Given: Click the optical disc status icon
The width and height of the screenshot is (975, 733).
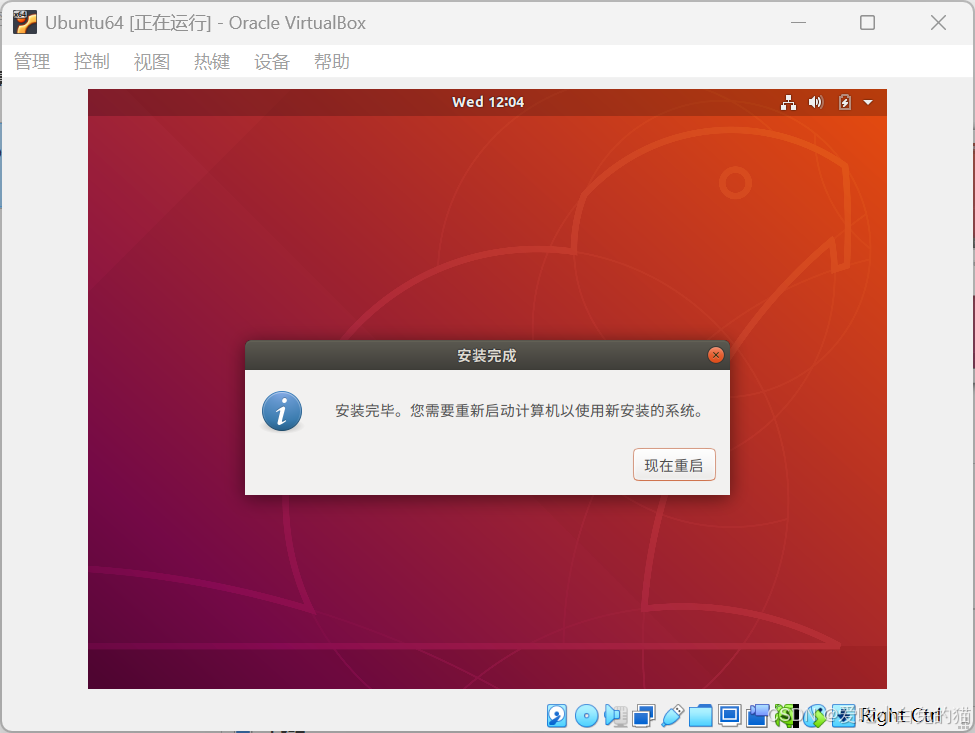Looking at the screenshot, I should click(586, 716).
